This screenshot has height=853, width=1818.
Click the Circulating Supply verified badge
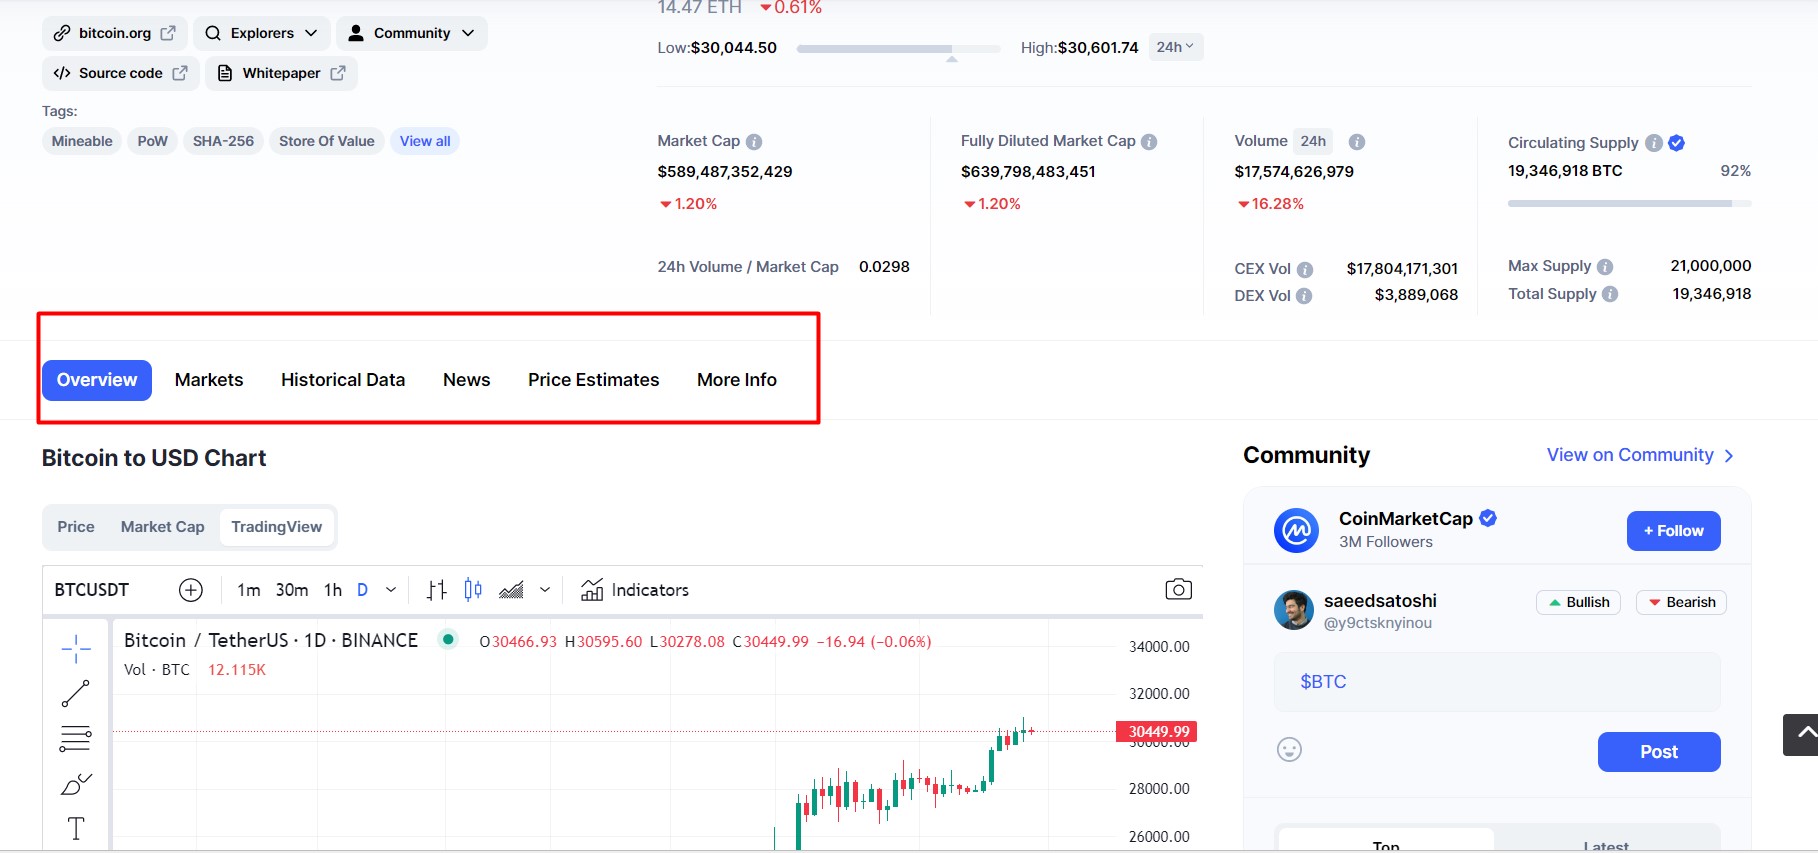[x=1677, y=143]
